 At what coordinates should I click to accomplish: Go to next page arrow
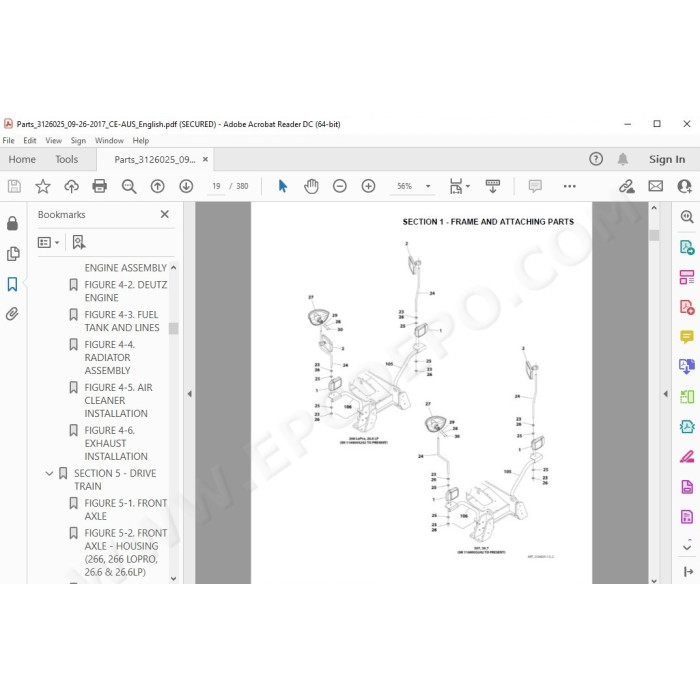coord(186,186)
